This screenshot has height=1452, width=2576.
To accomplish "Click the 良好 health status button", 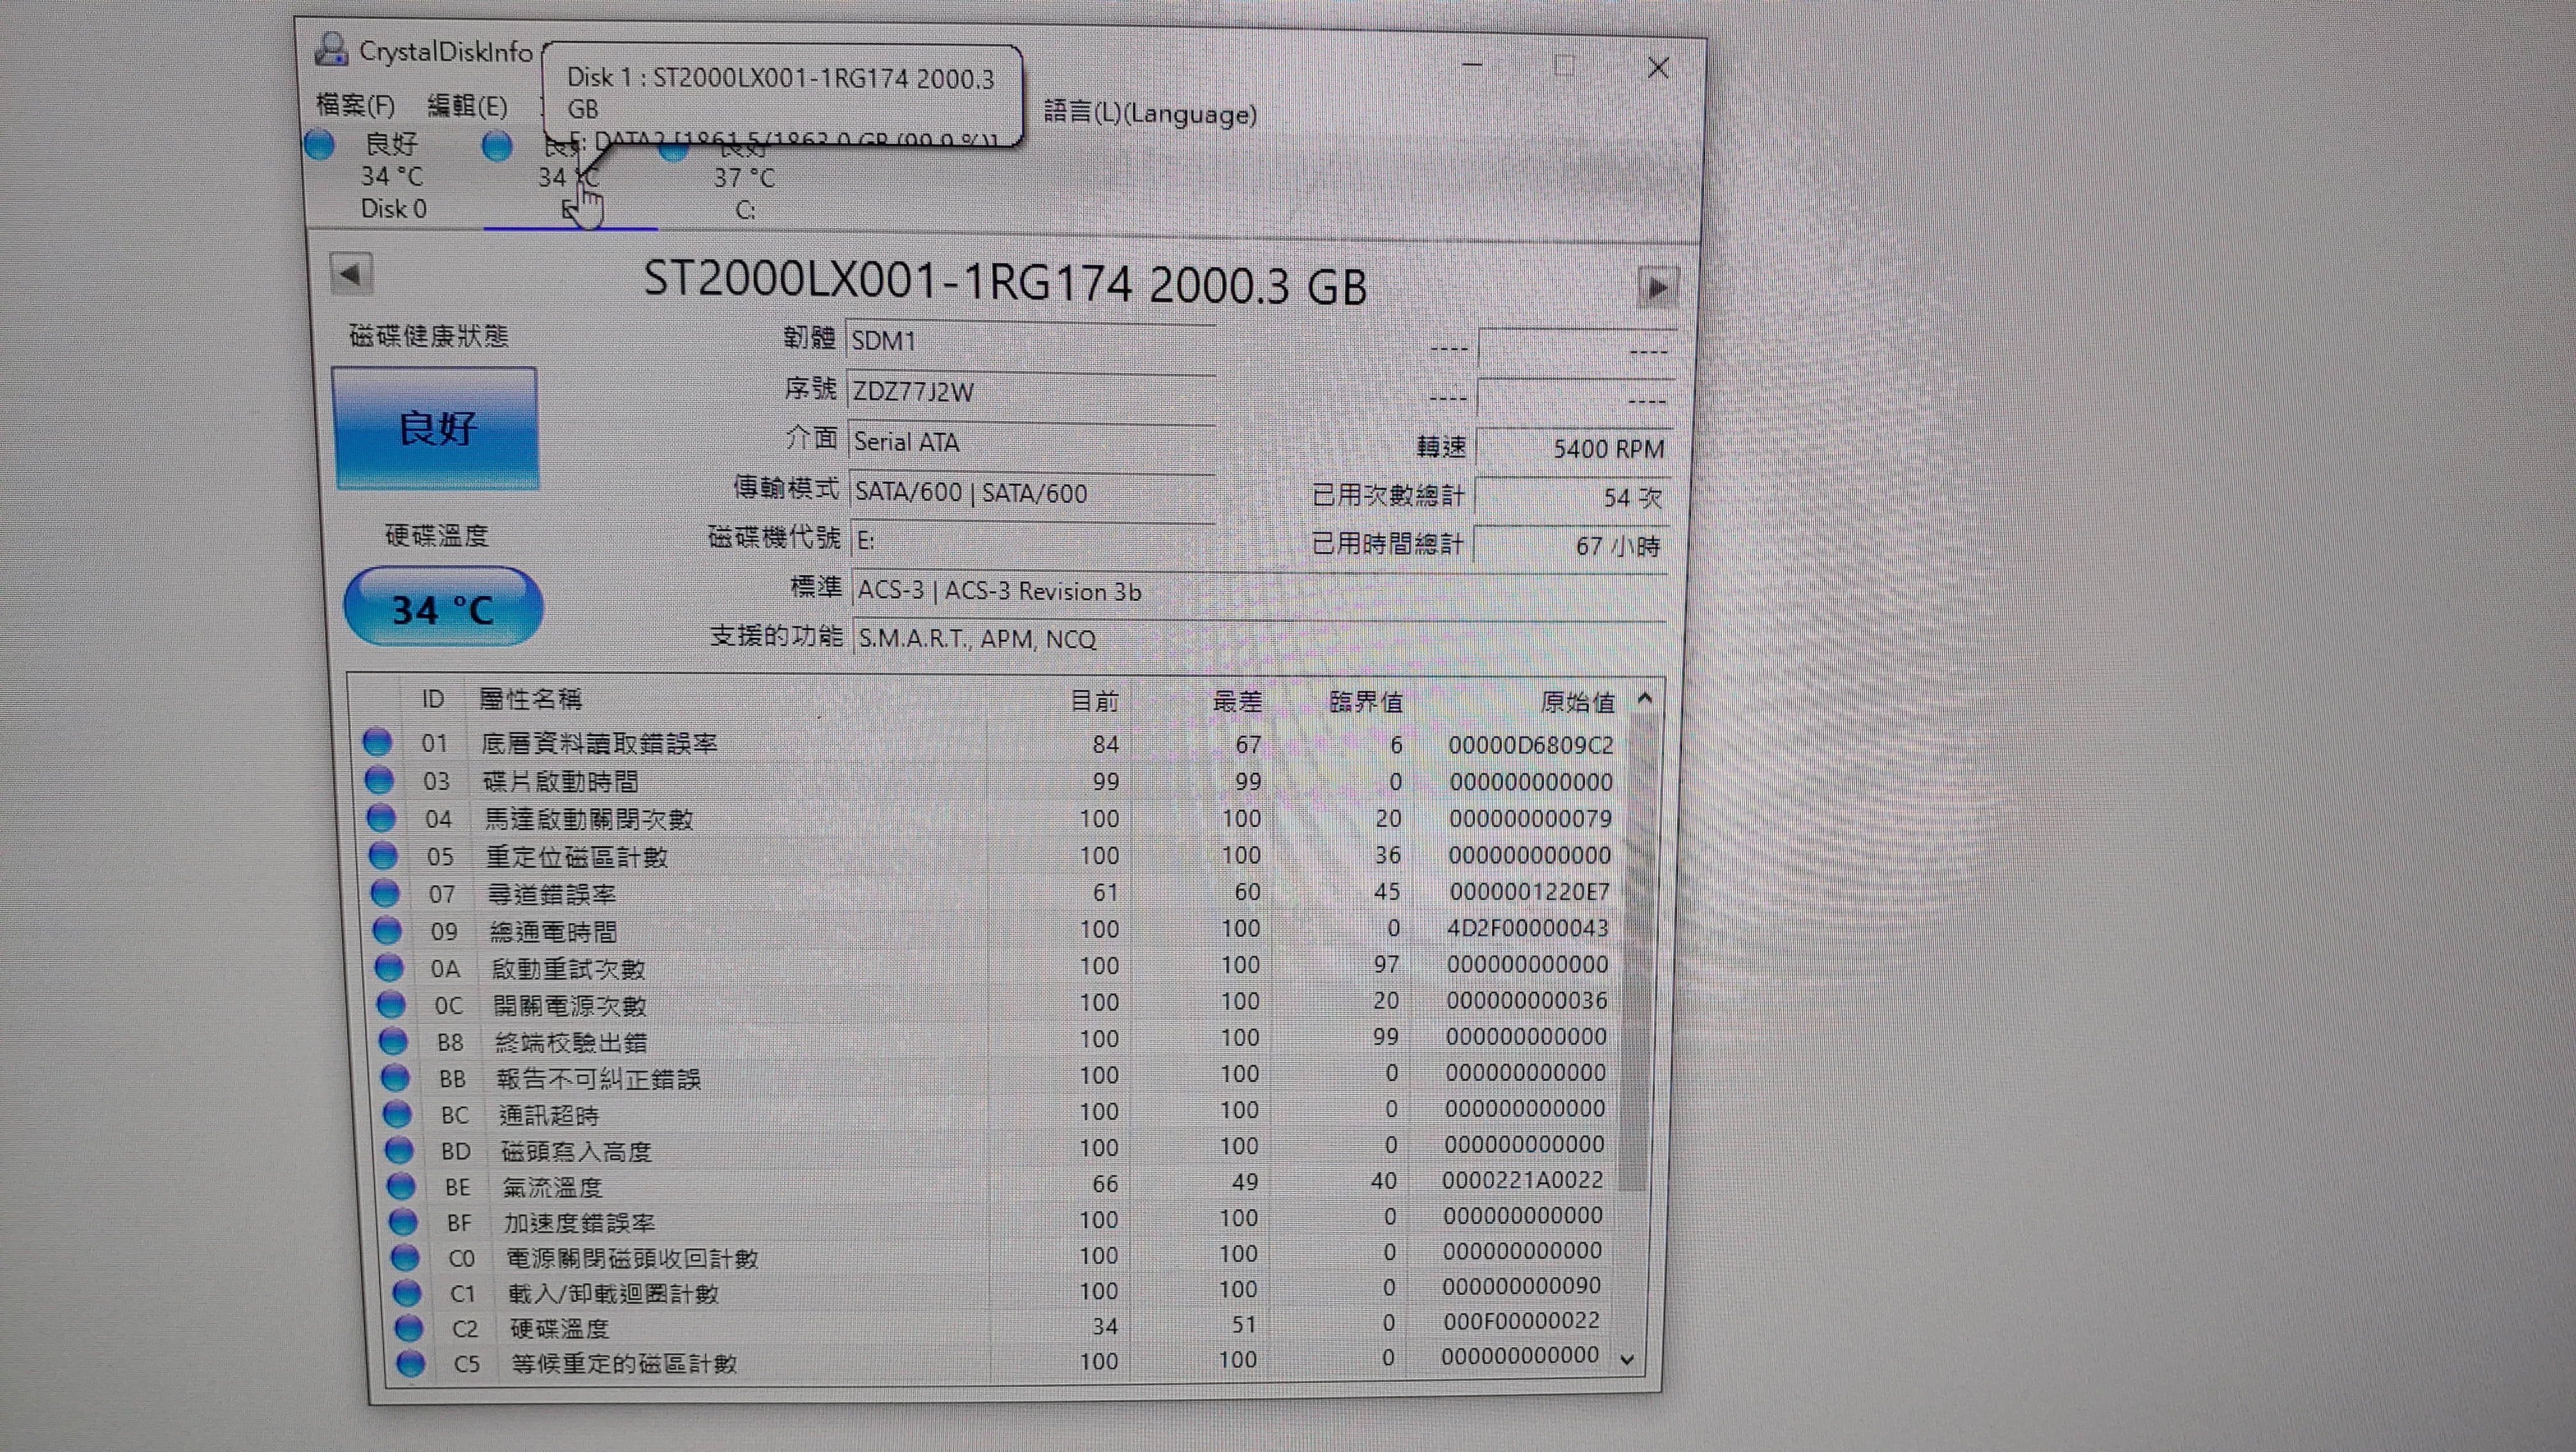I will pos(436,428).
